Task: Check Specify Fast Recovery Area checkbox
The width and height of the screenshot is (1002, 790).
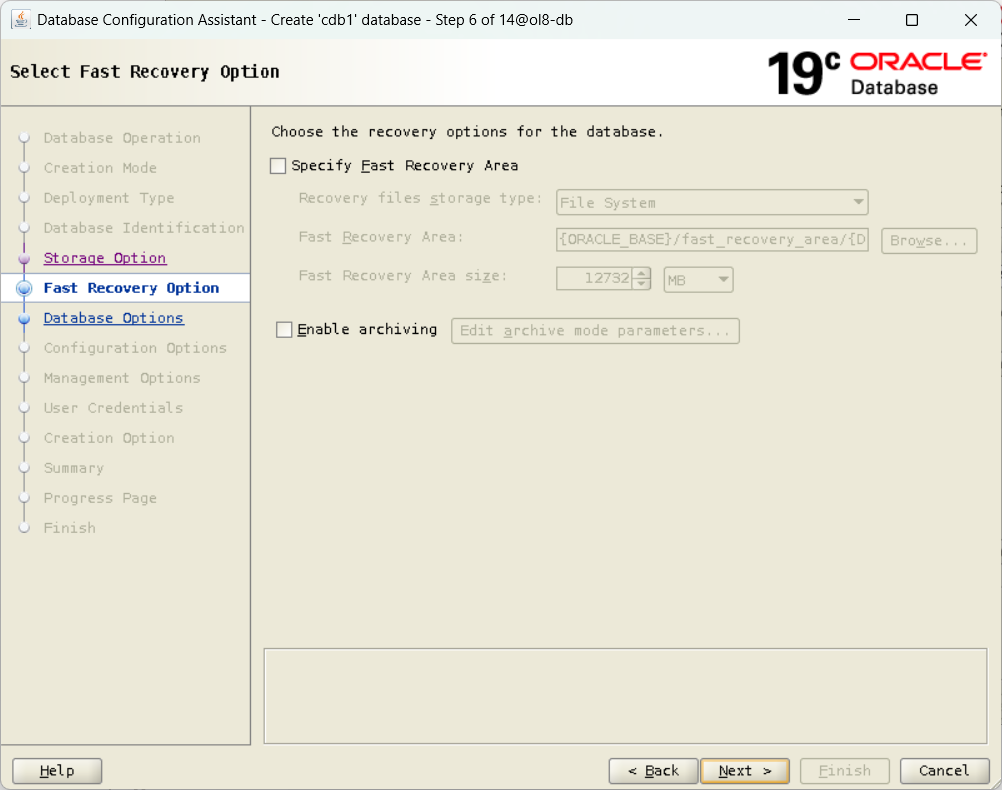Action: (x=278, y=166)
